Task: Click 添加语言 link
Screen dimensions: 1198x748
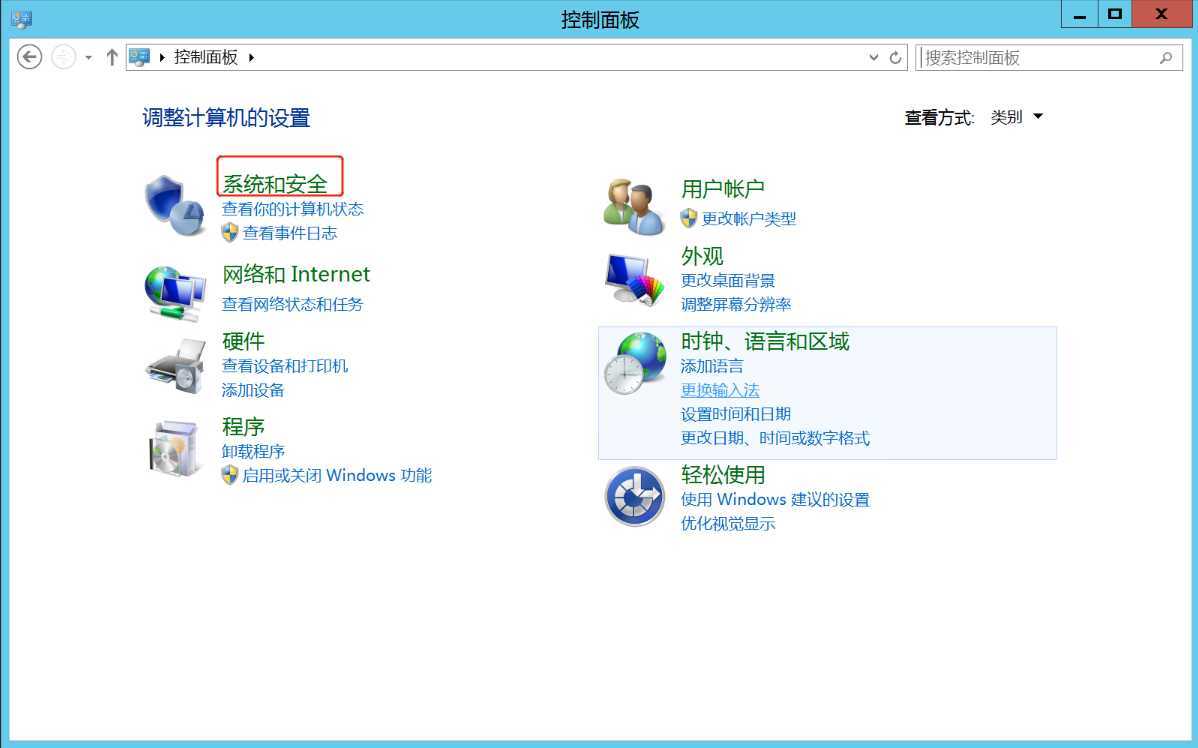Action: 712,366
